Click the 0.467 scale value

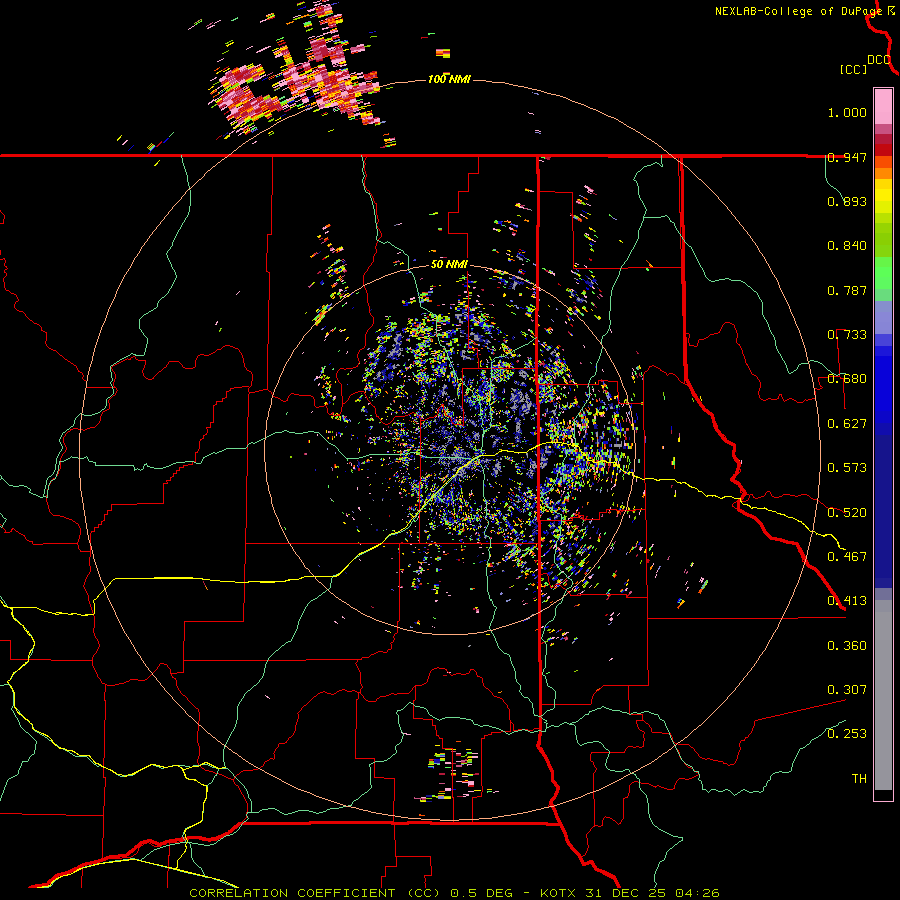tap(847, 557)
